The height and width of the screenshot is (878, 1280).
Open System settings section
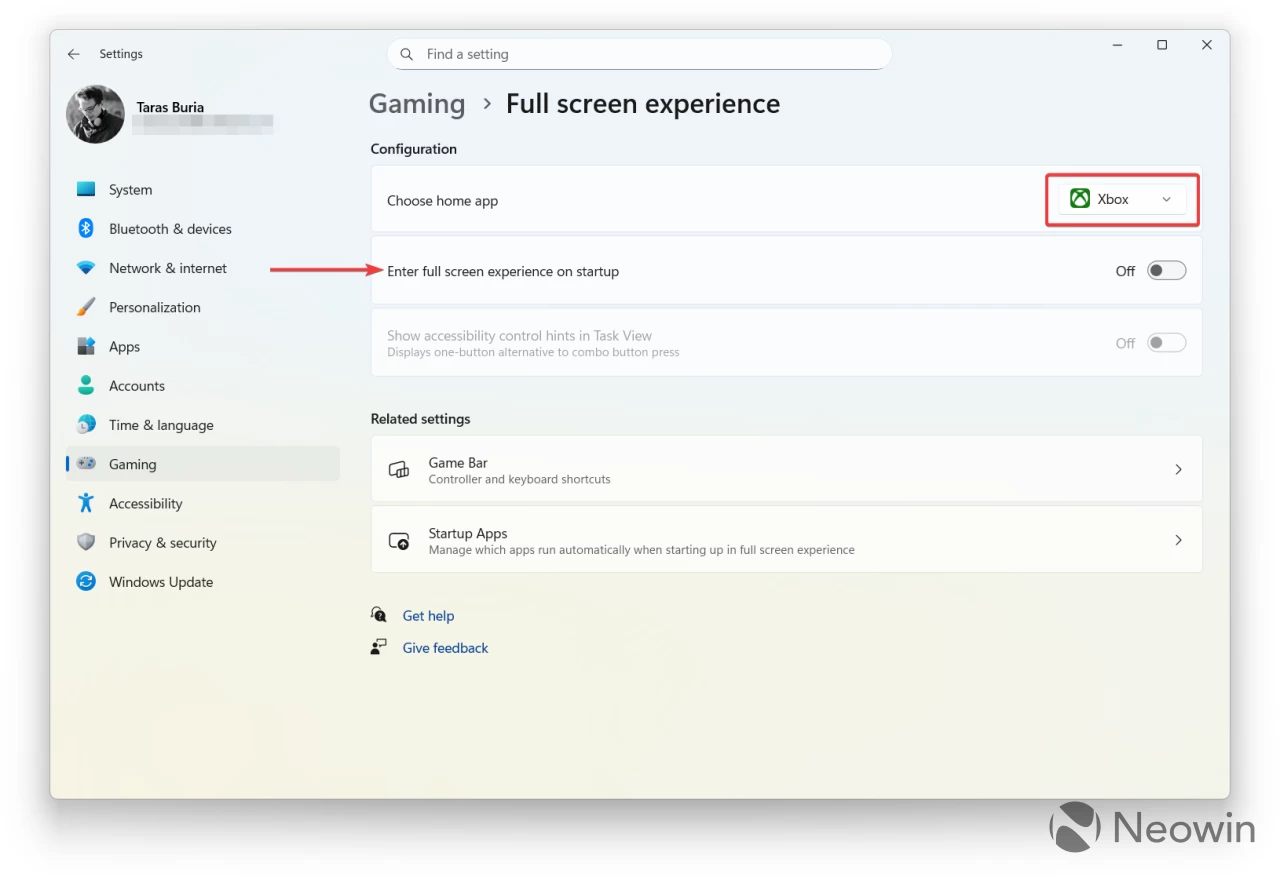pyautogui.click(x=203, y=190)
